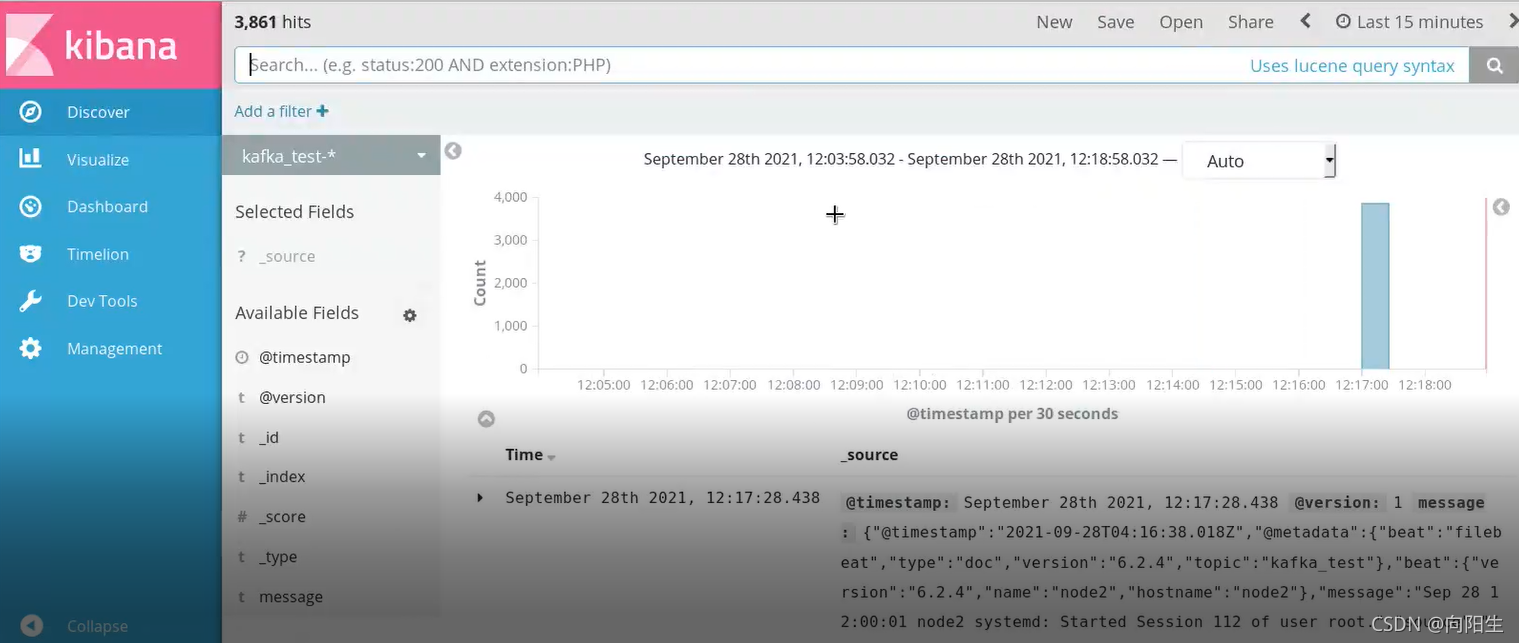Click Open in the top menu

[x=1181, y=22]
